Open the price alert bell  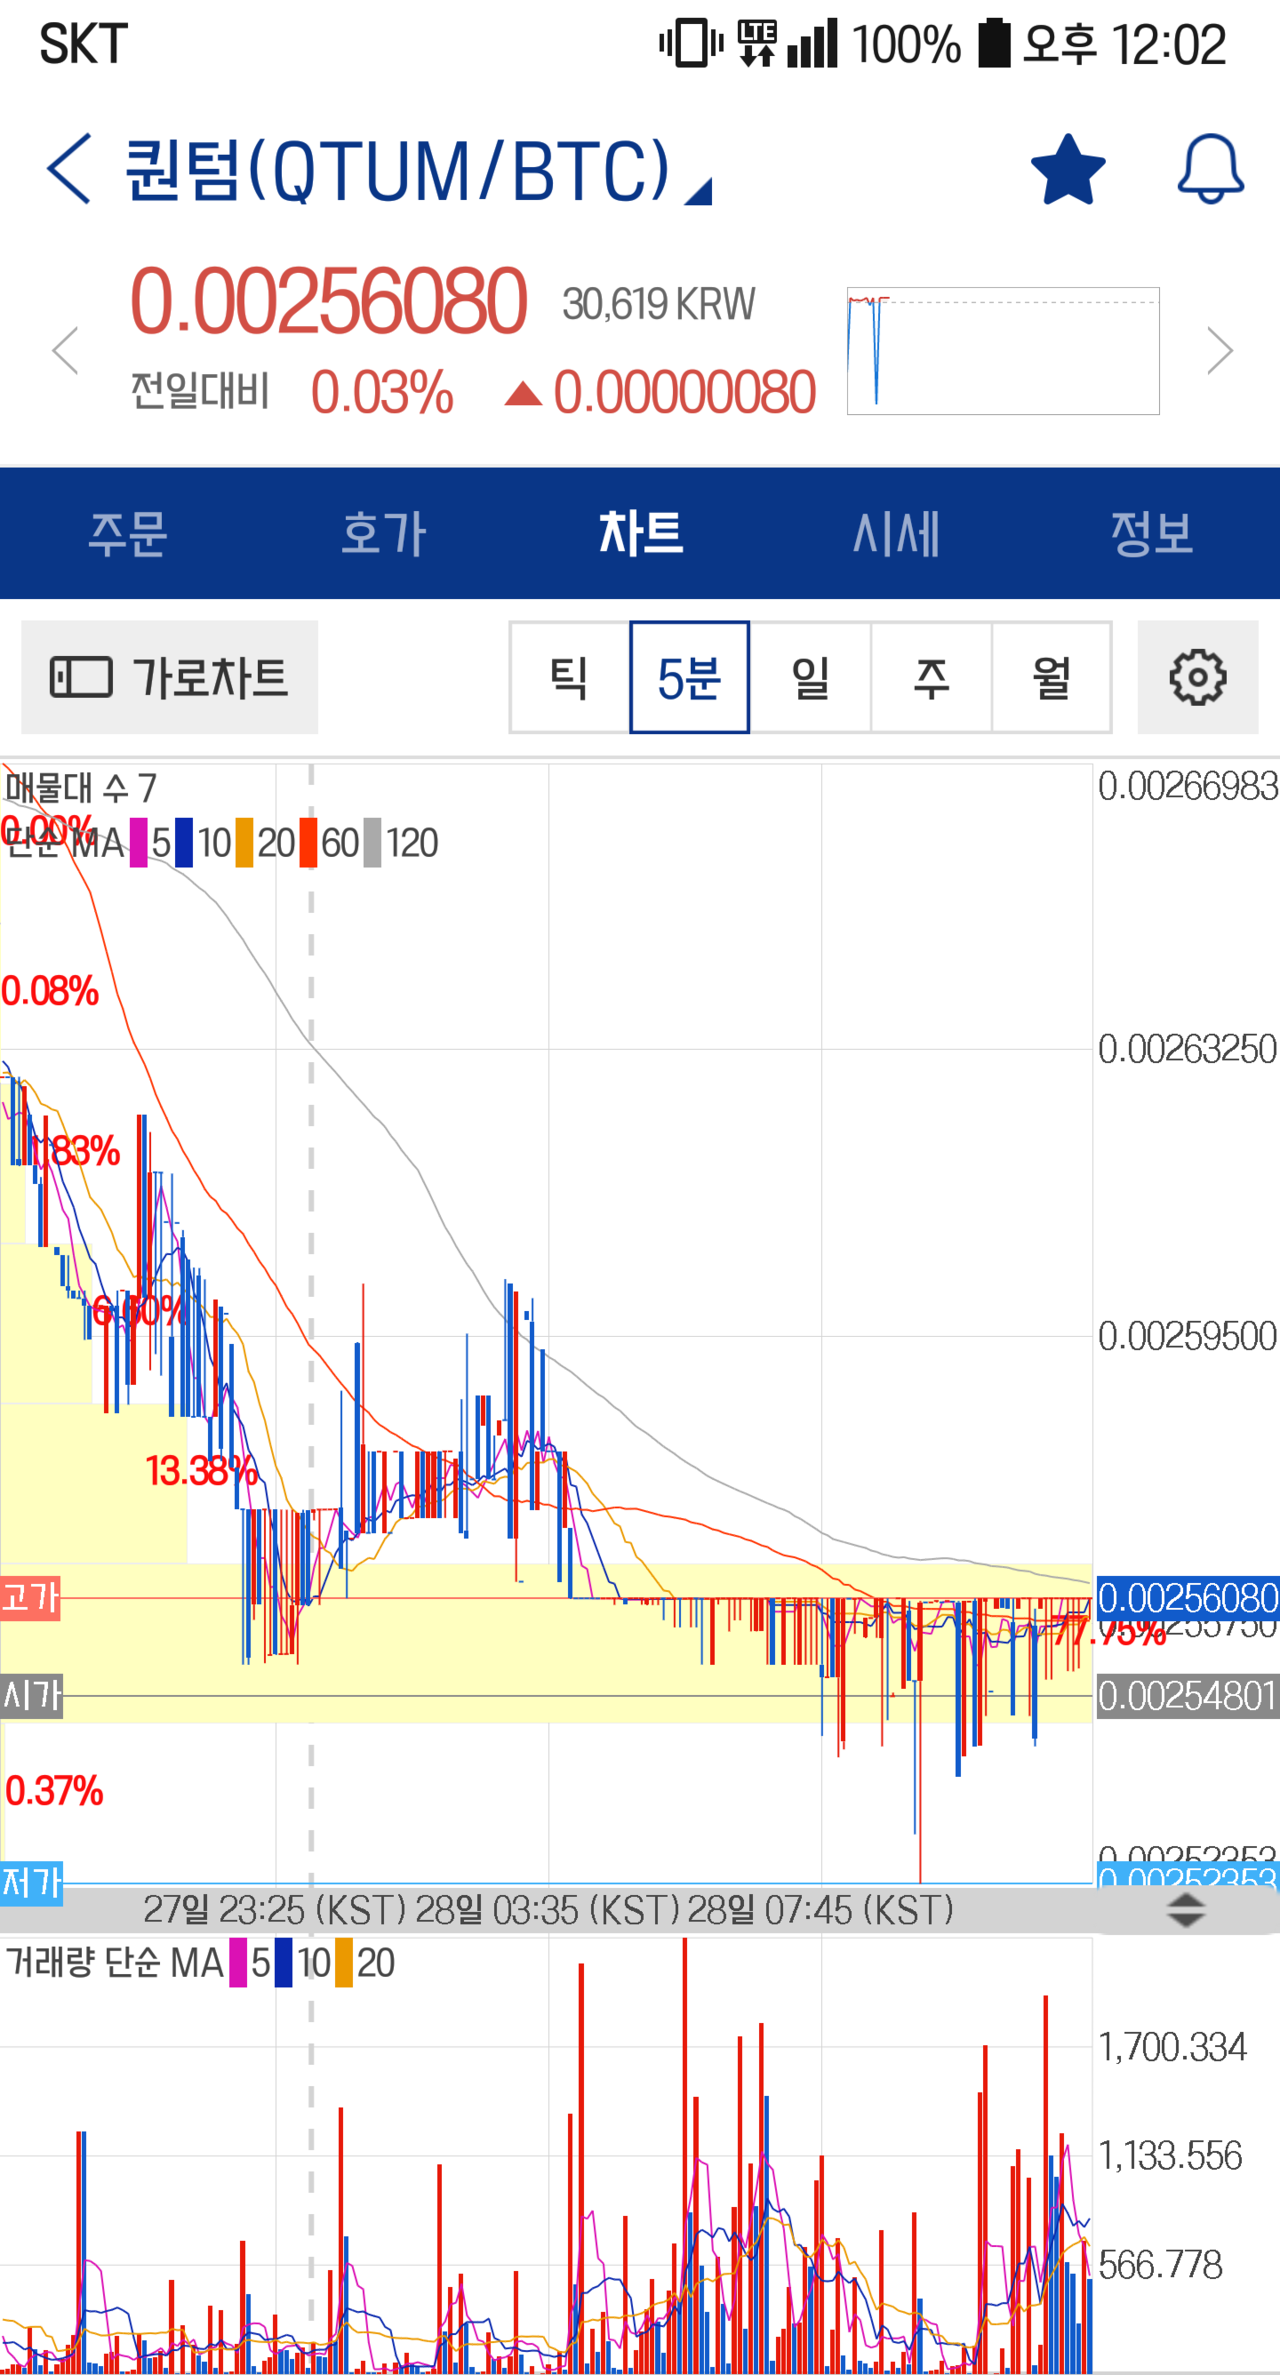[1210, 169]
